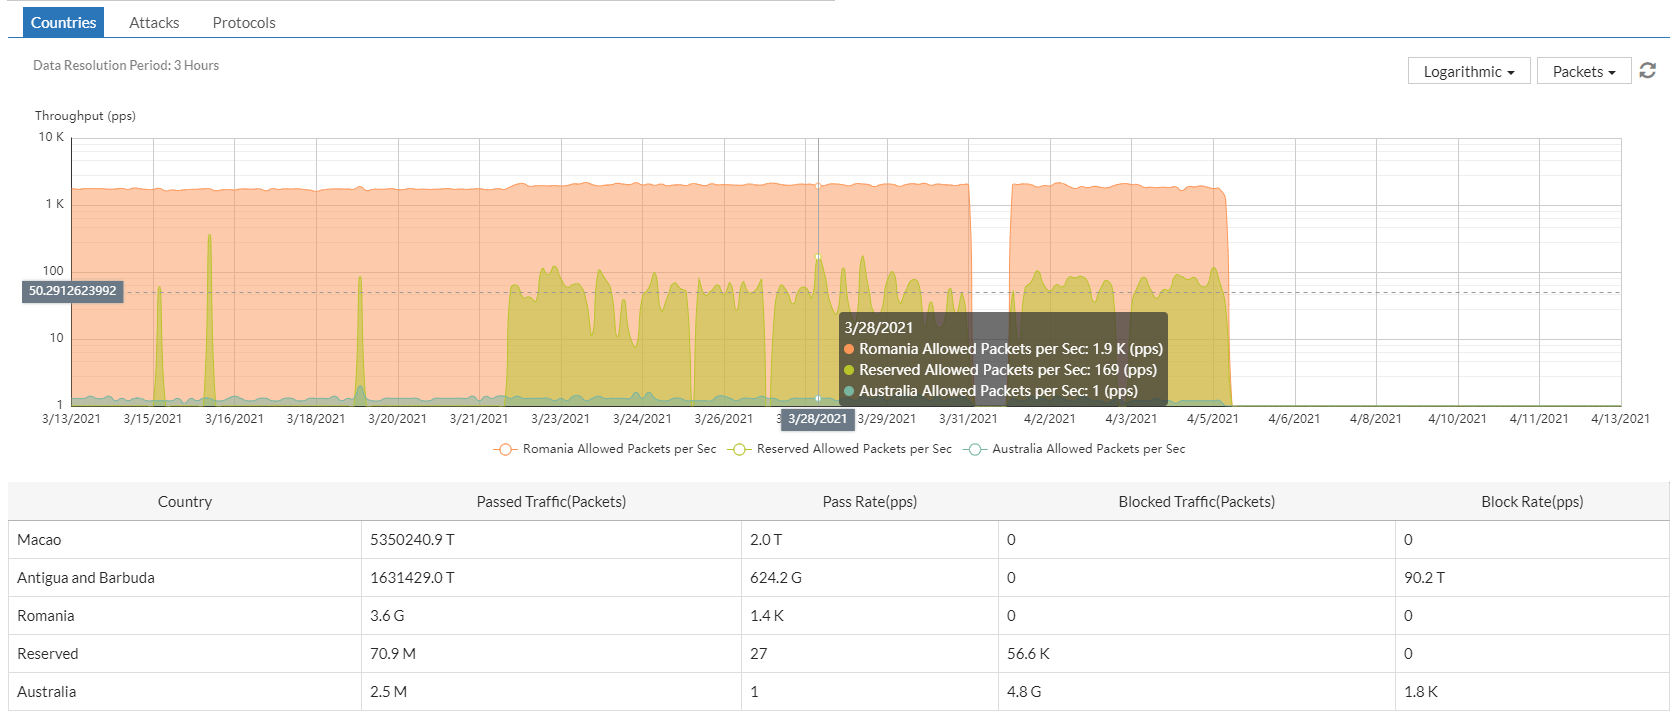
Task: Sort by Passed Traffic(Packets) column header
Action: click(551, 502)
